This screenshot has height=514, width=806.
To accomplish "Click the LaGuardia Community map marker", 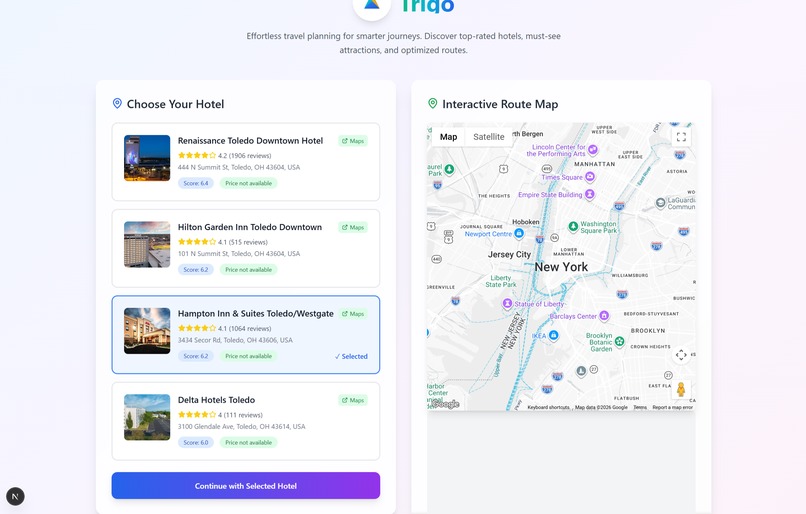I will point(661,203).
